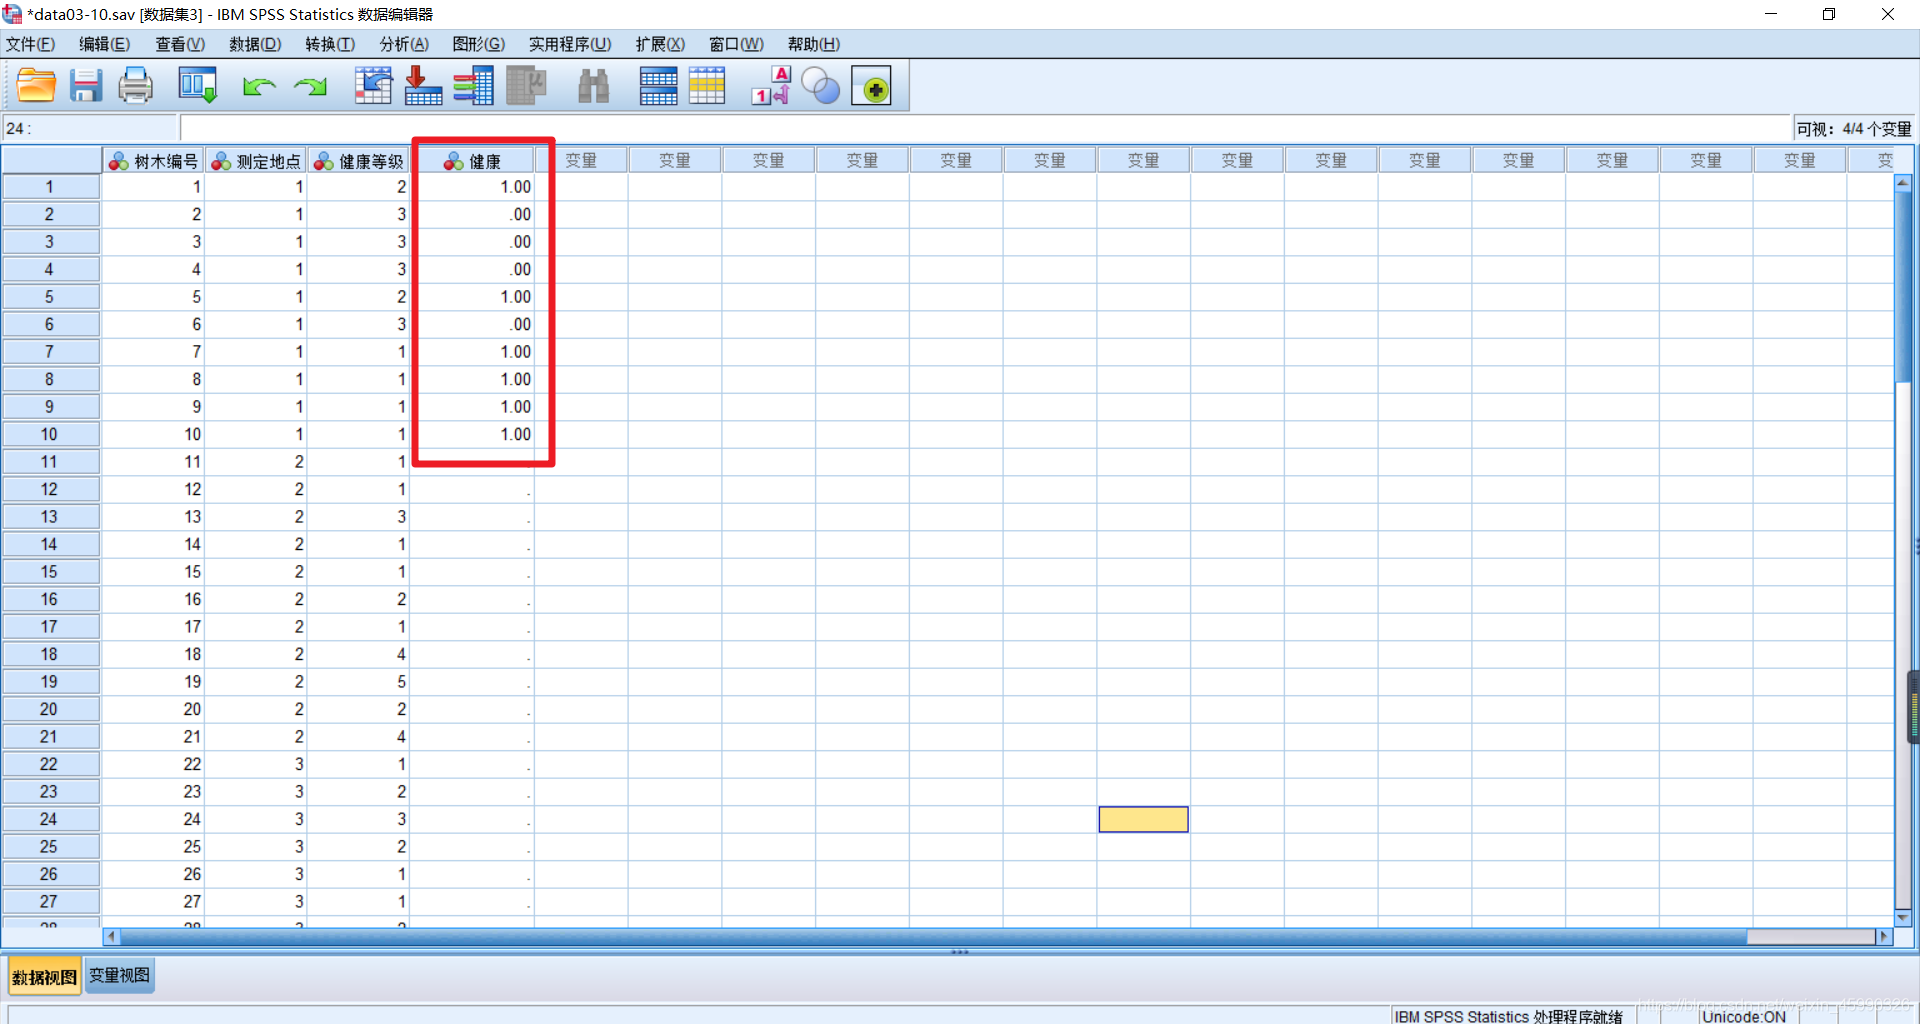Open the 转换(T) menu
This screenshot has width=1920, height=1024.
[330, 44]
